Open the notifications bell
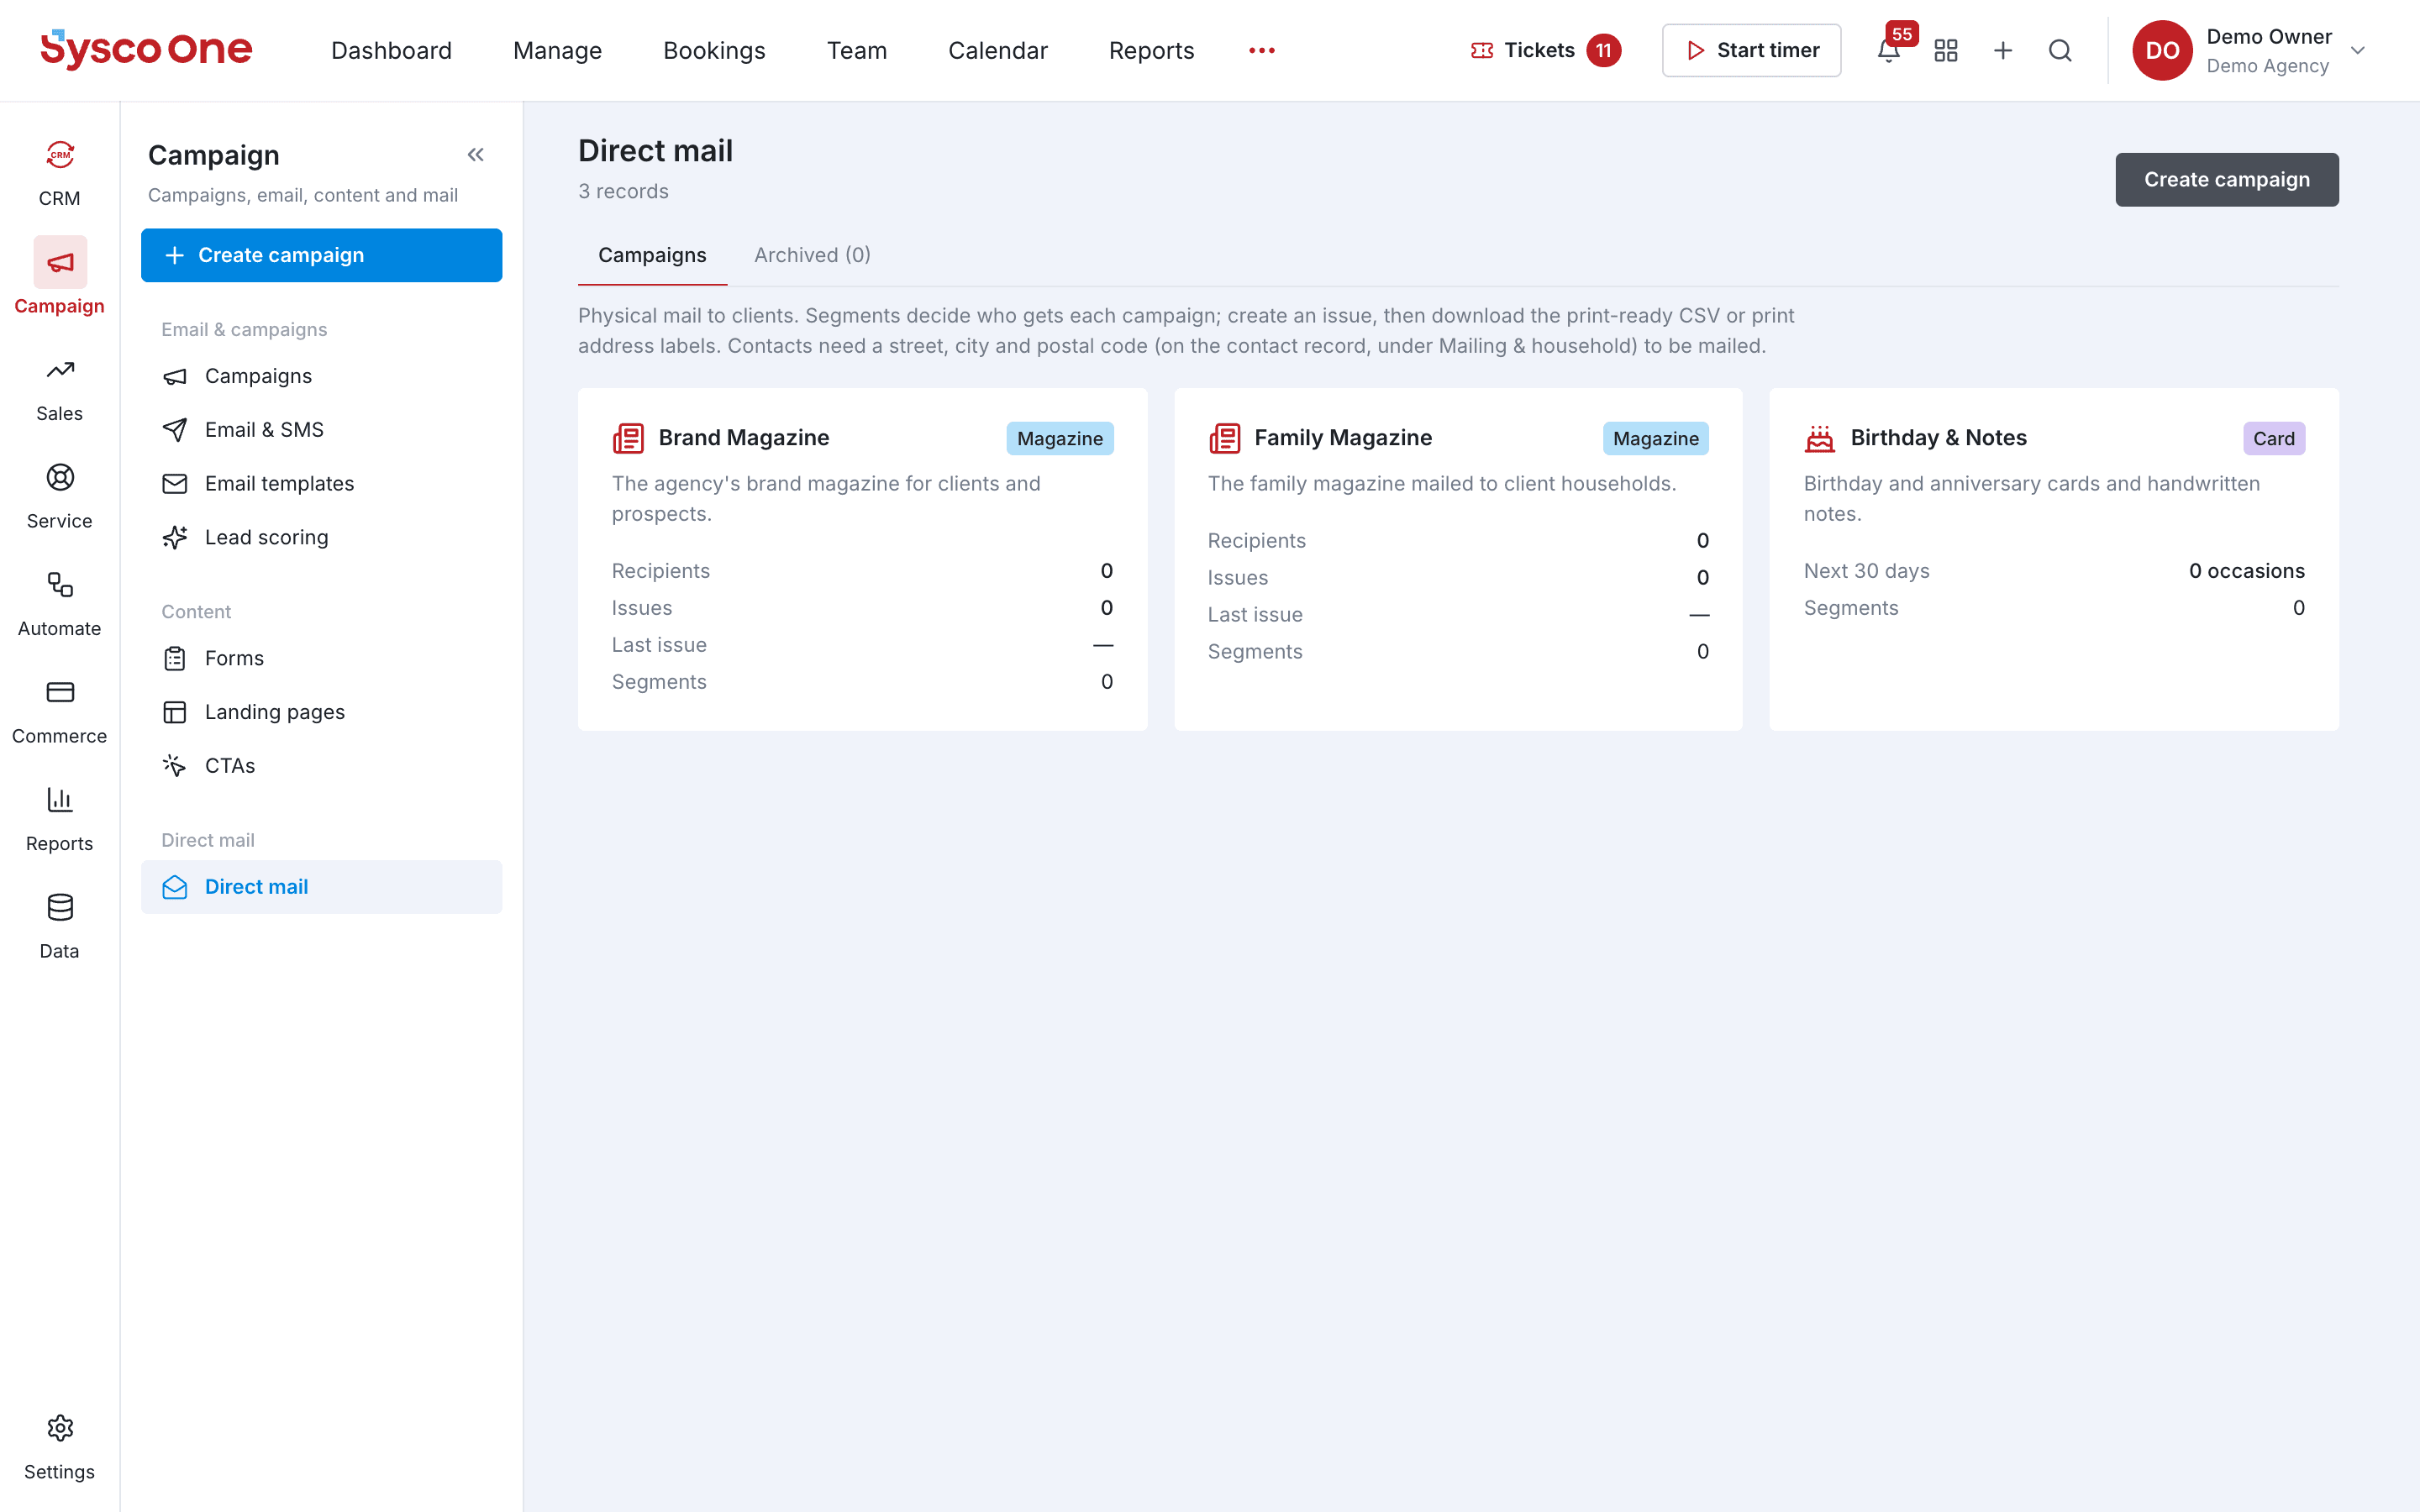The width and height of the screenshot is (2420, 1512). point(1888,50)
